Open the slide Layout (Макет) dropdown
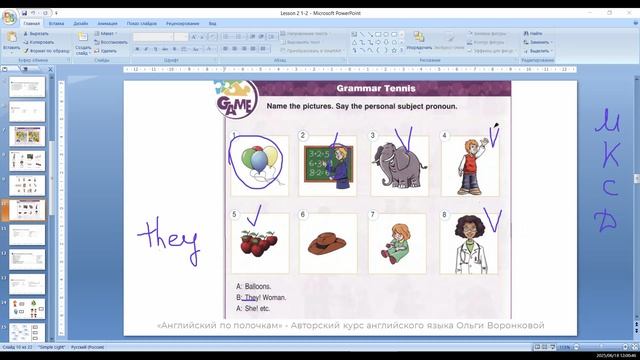This screenshot has width=640, height=360. click(x=106, y=33)
